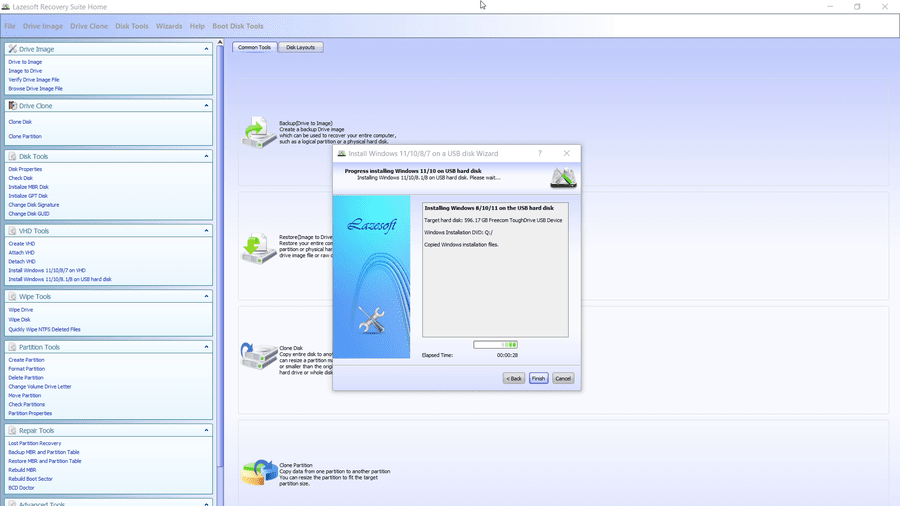900x506 pixels.
Task: Click the wizard help question mark
Action: pyautogui.click(x=540, y=153)
